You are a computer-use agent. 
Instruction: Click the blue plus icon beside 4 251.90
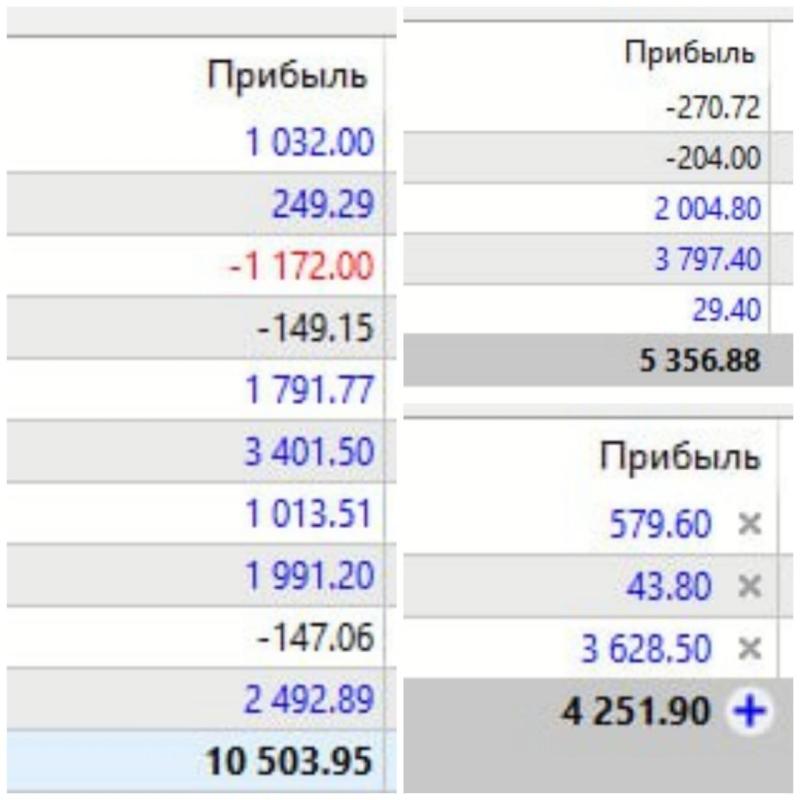pos(749,711)
